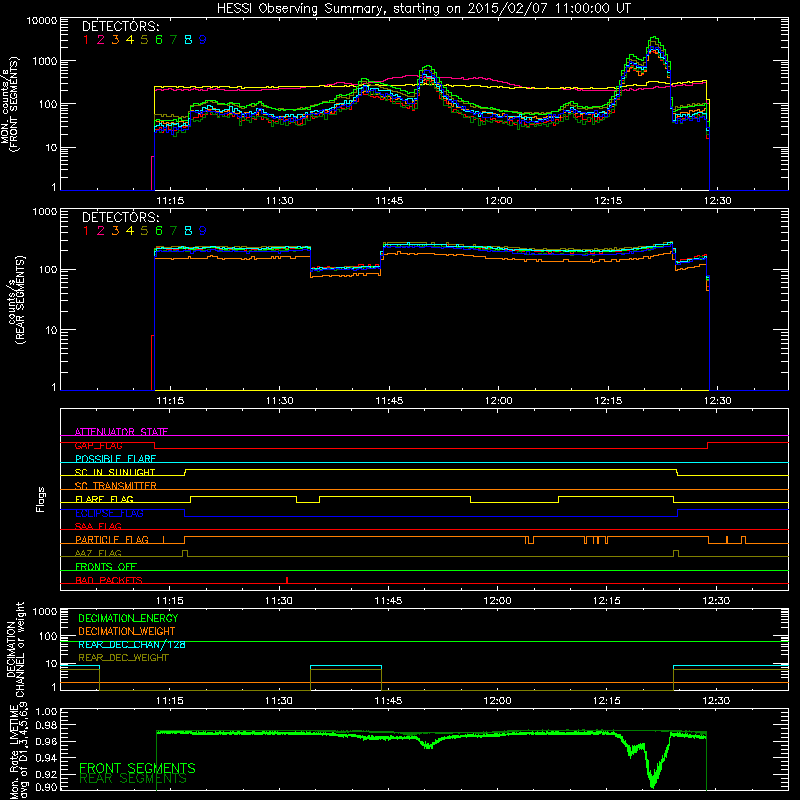The width and height of the screenshot is (800, 800).
Task: Click the 0.92 tick on the livetime axis
Action: (x=47, y=774)
